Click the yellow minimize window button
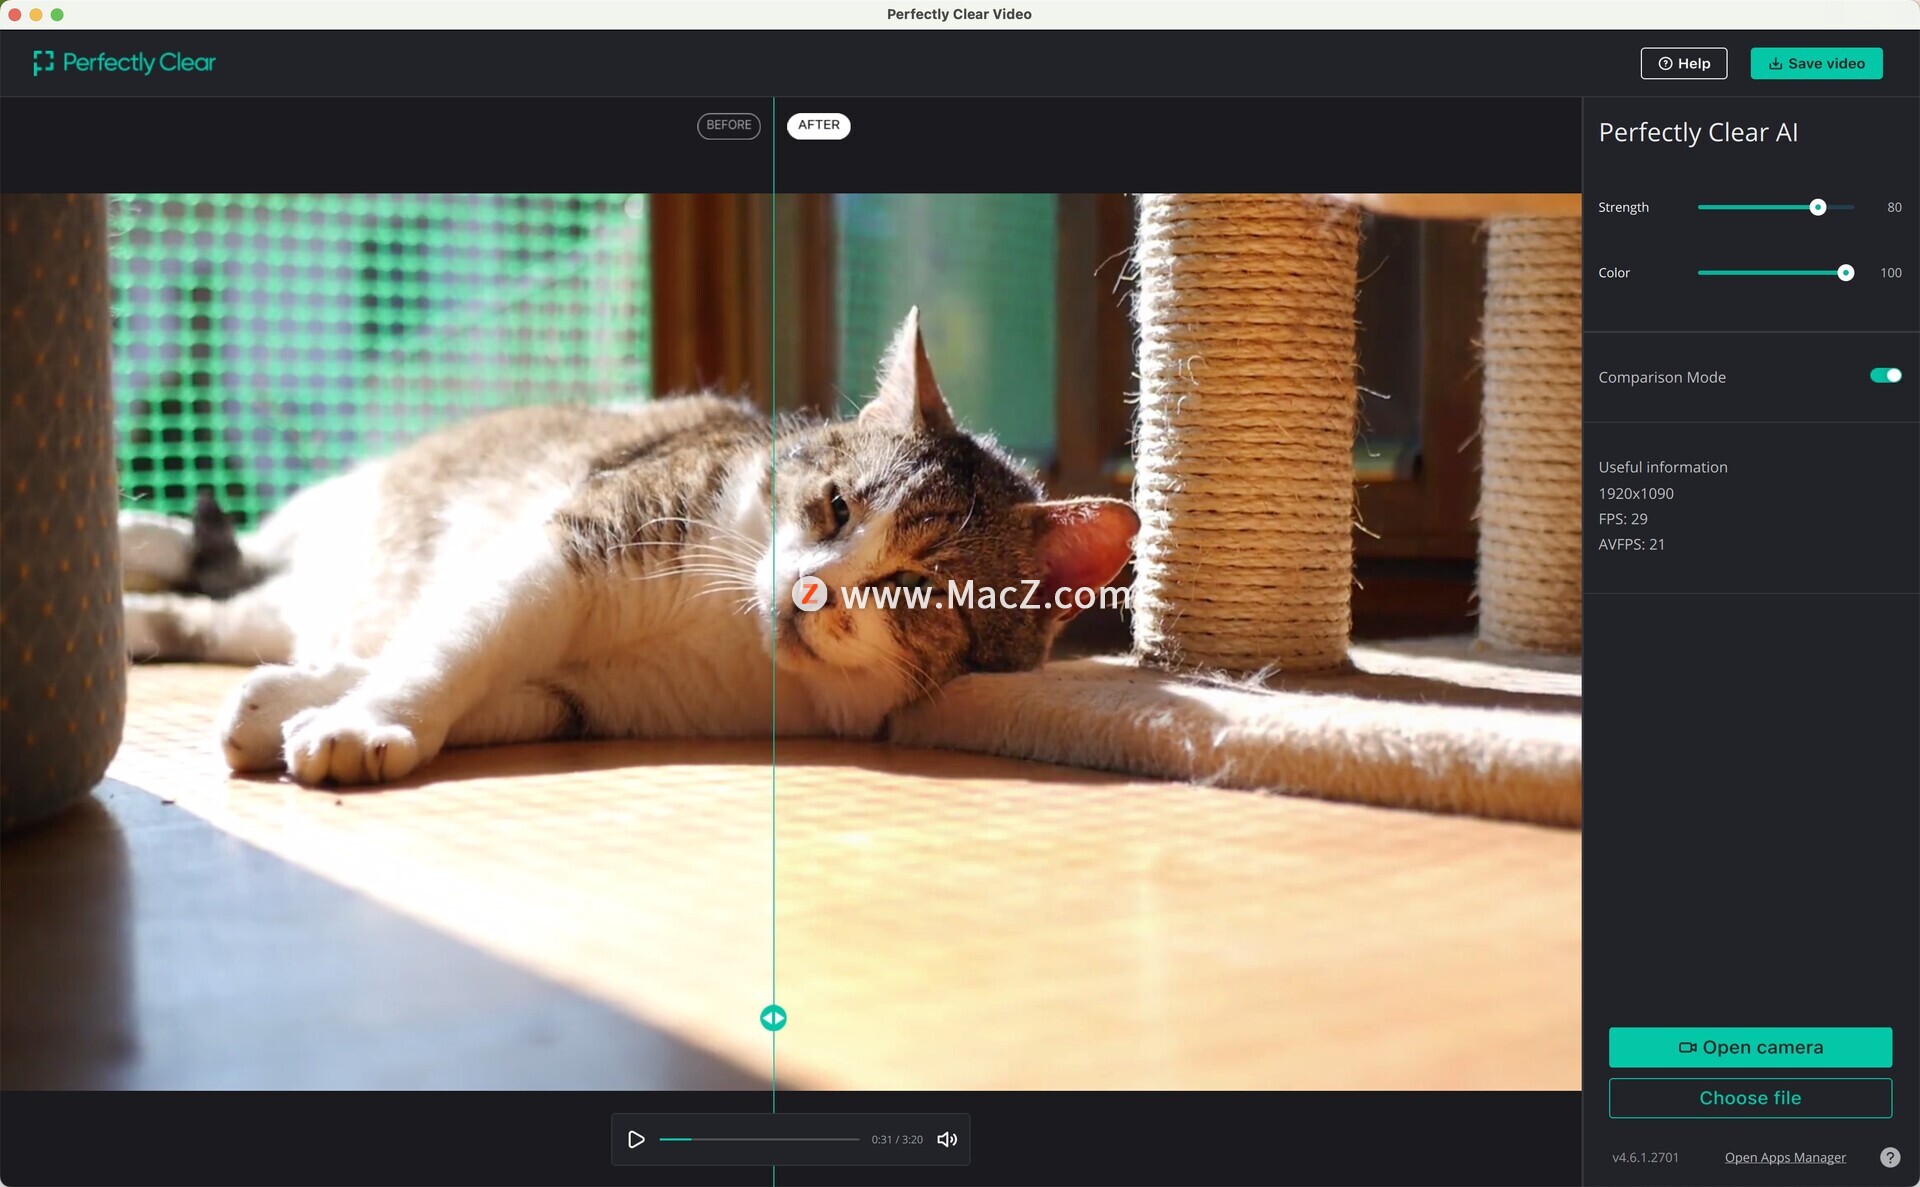This screenshot has height=1187, width=1920. click(x=35, y=14)
